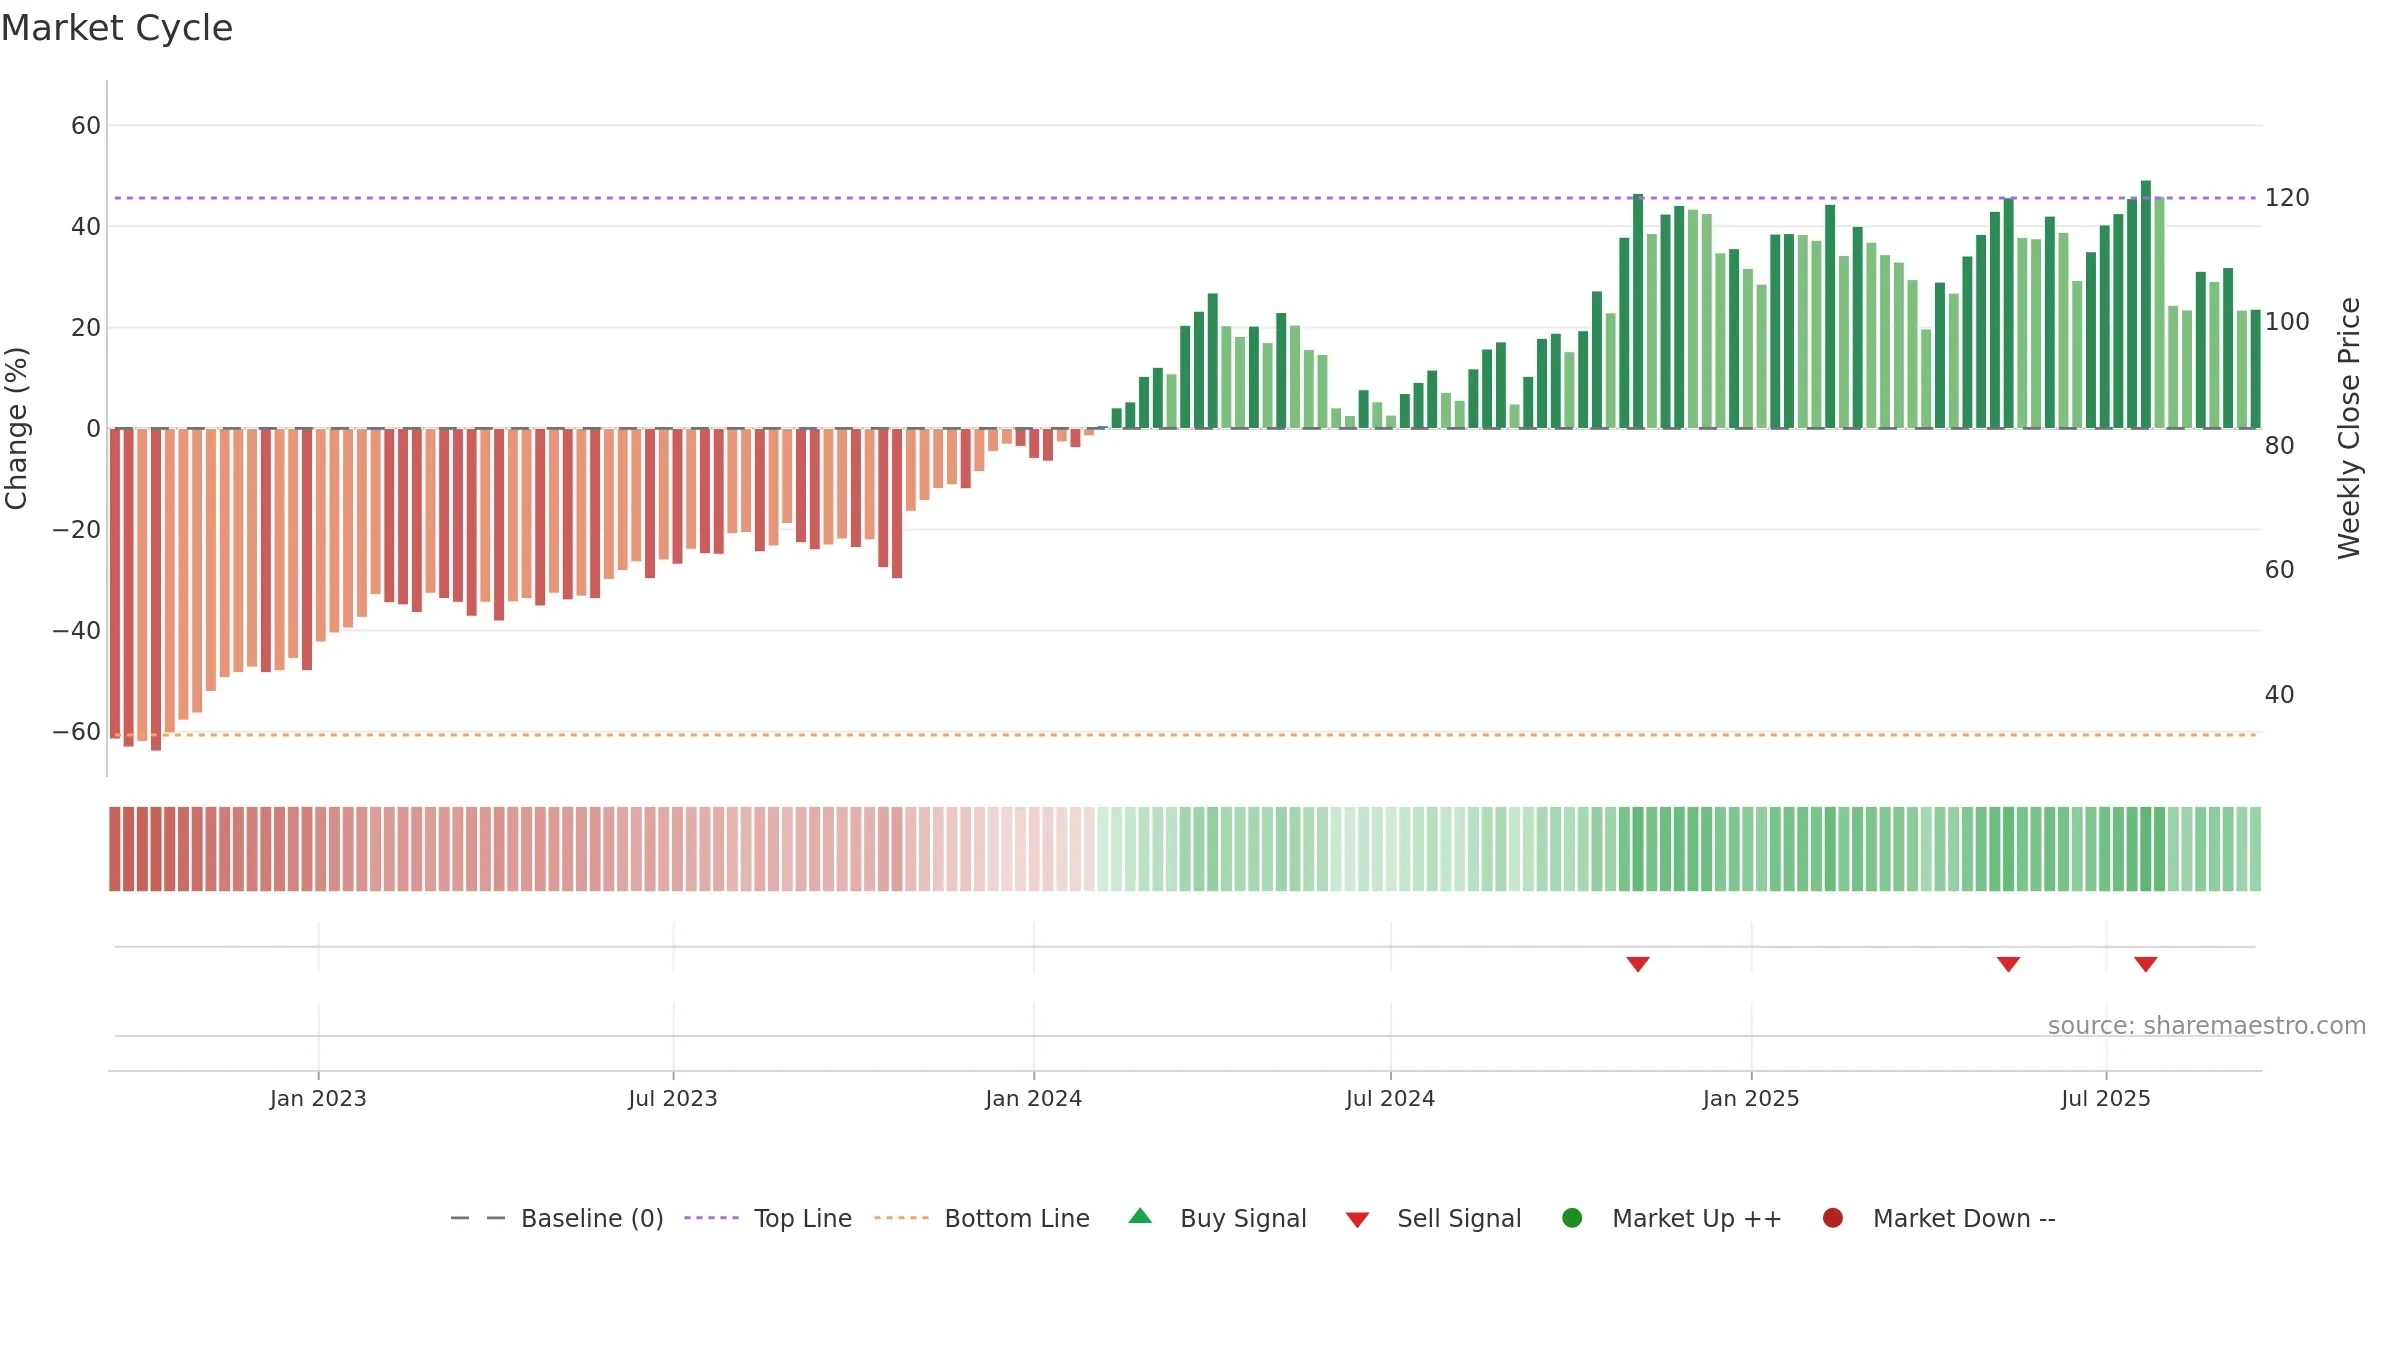Image resolution: width=2400 pixels, height=1350 pixels.
Task: Click the Market Down -- red circle icon
Action: coord(1833,1218)
